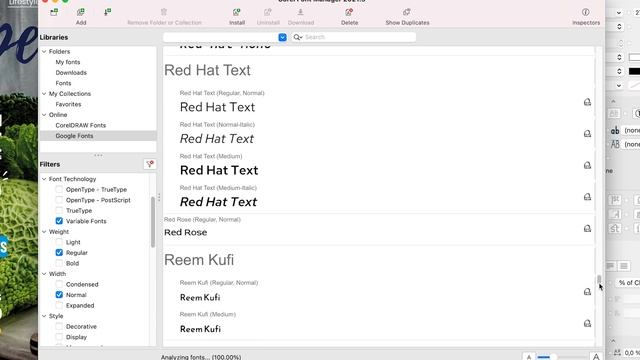Click the font preview size slider
640x360 pixels.
point(562,357)
